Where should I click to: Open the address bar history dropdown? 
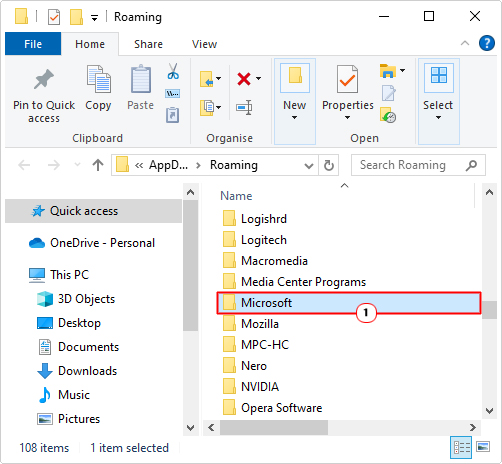pyautogui.click(x=309, y=165)
